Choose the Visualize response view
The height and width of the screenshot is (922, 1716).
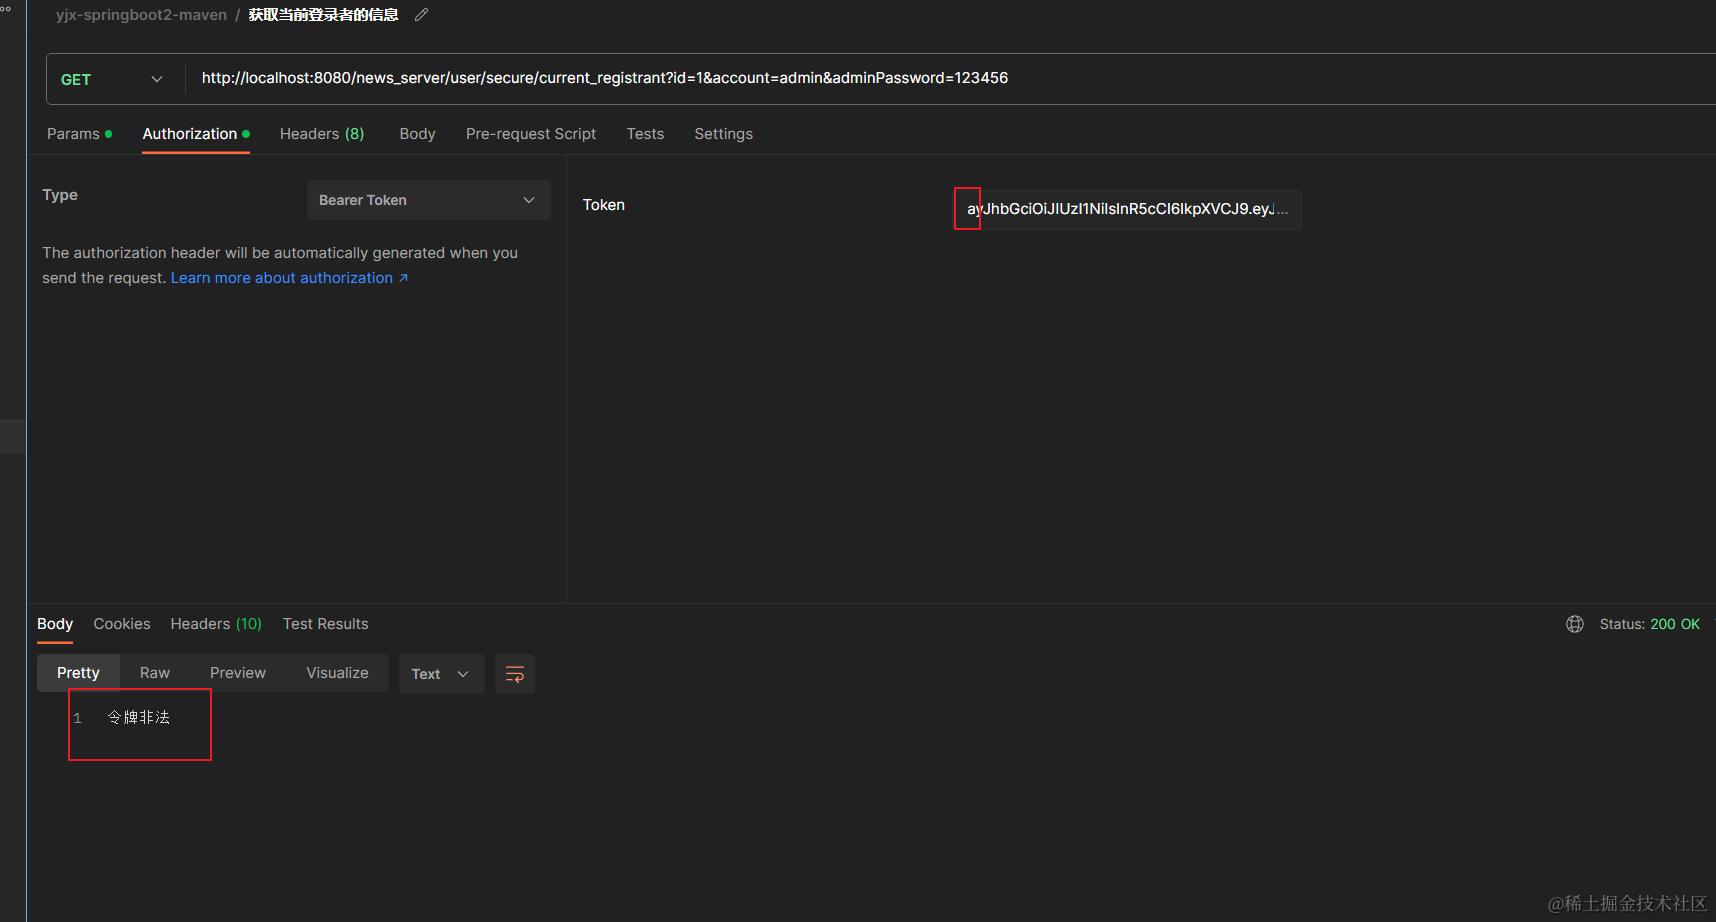[337, 673]
